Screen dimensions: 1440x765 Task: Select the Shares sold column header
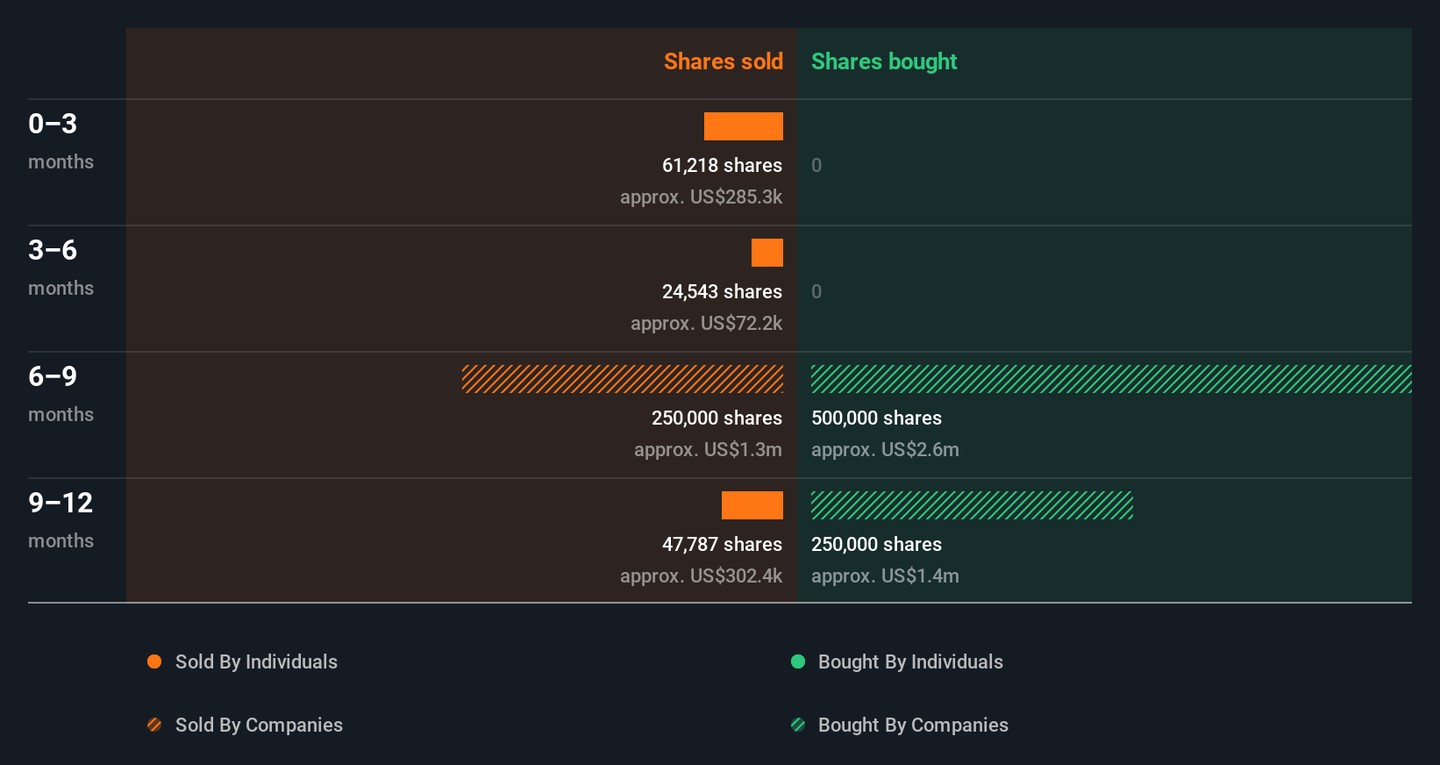click(x=723, y=61)
